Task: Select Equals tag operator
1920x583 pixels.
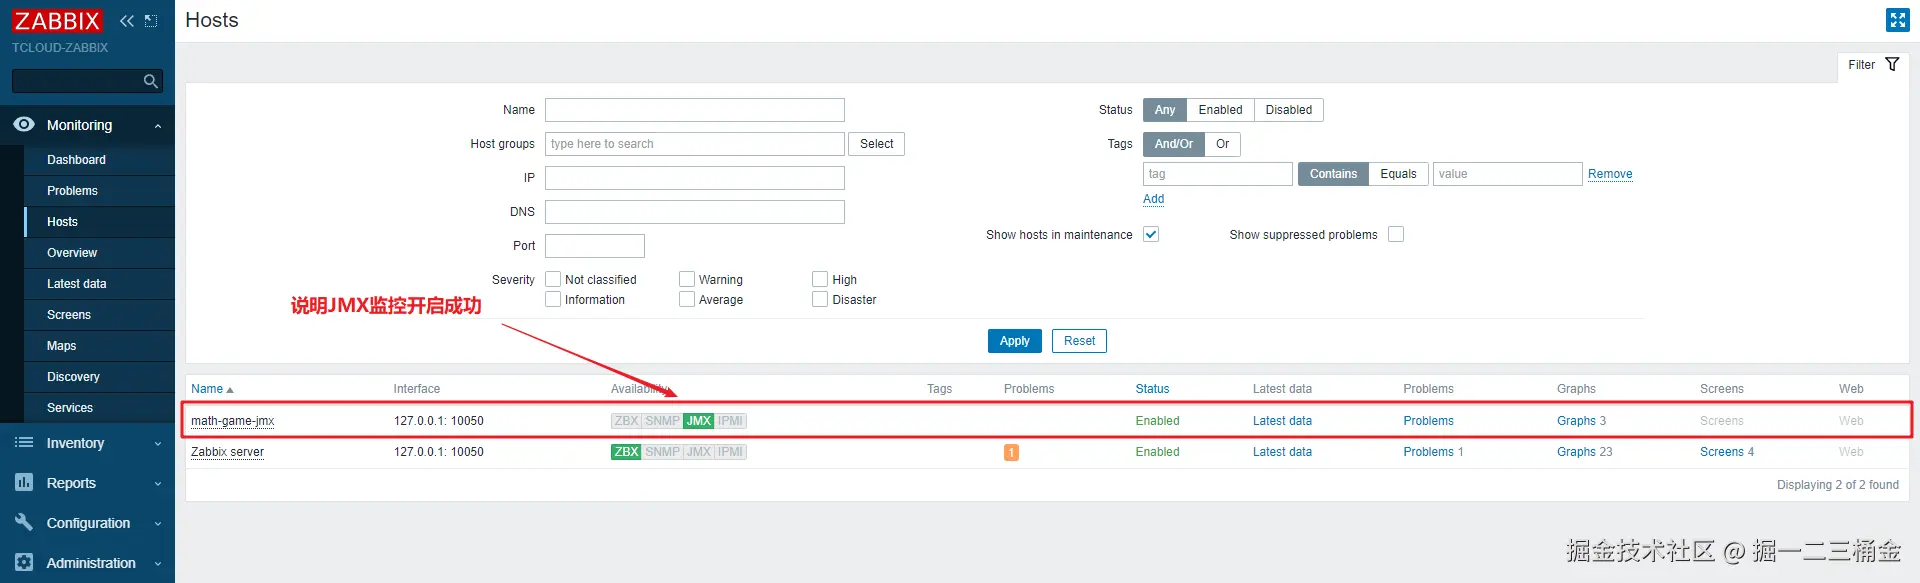Action: click(x=1398, y=174)
